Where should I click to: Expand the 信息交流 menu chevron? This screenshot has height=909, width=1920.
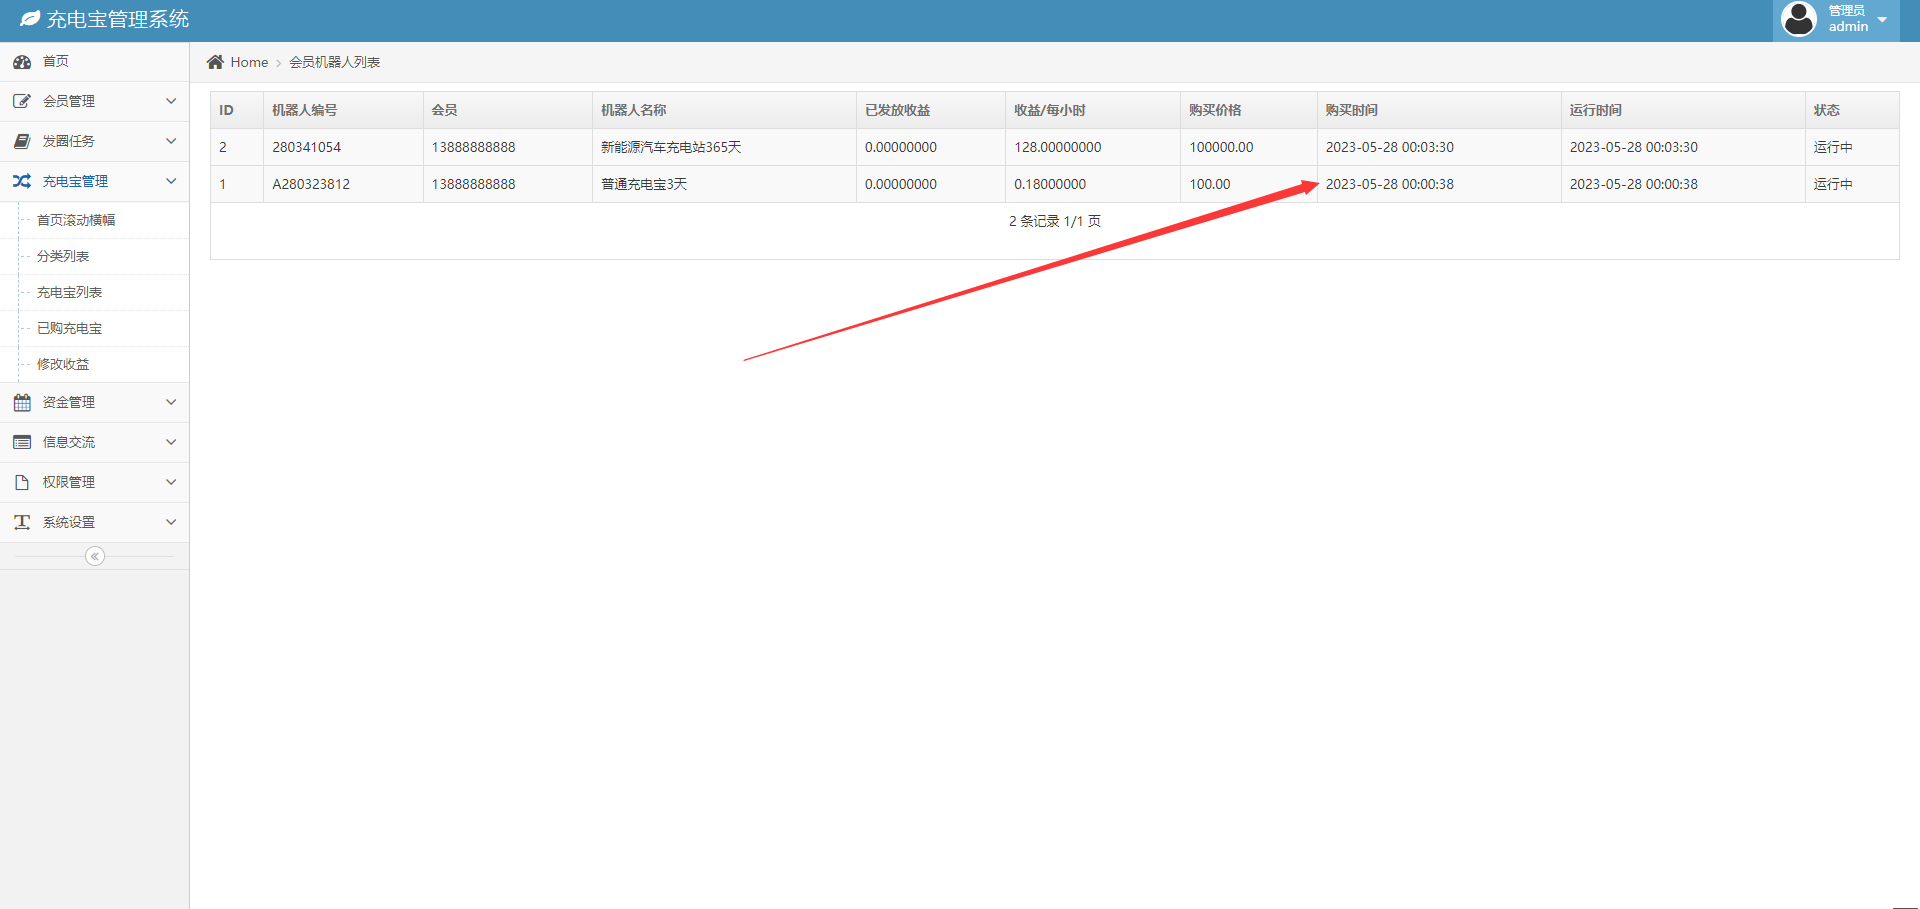pos(171,442)
